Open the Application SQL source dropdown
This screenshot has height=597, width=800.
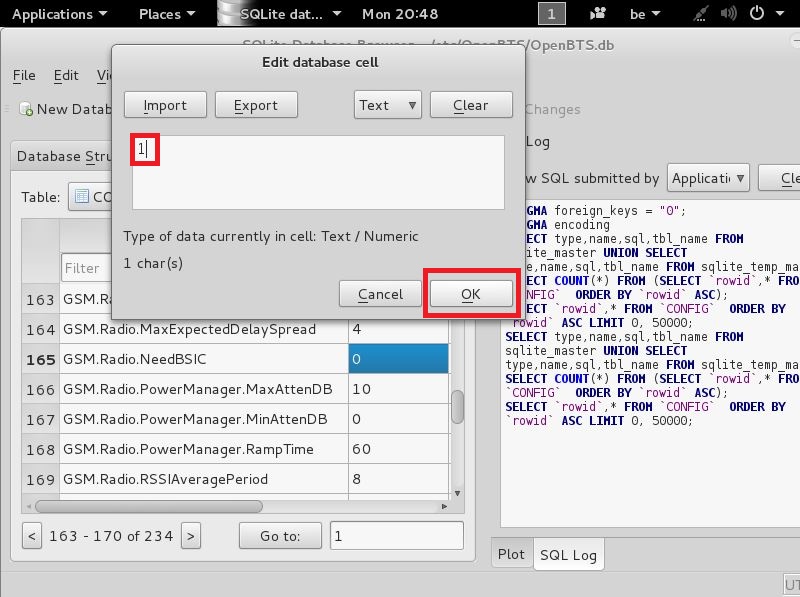click(708, 178)
